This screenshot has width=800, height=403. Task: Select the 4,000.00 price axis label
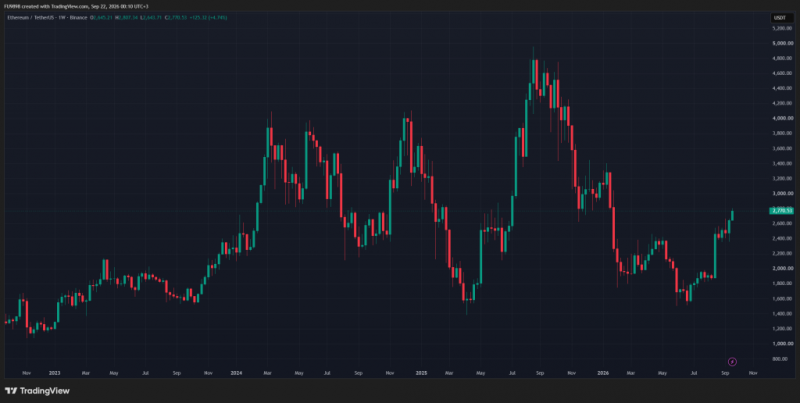pos(782,118)
